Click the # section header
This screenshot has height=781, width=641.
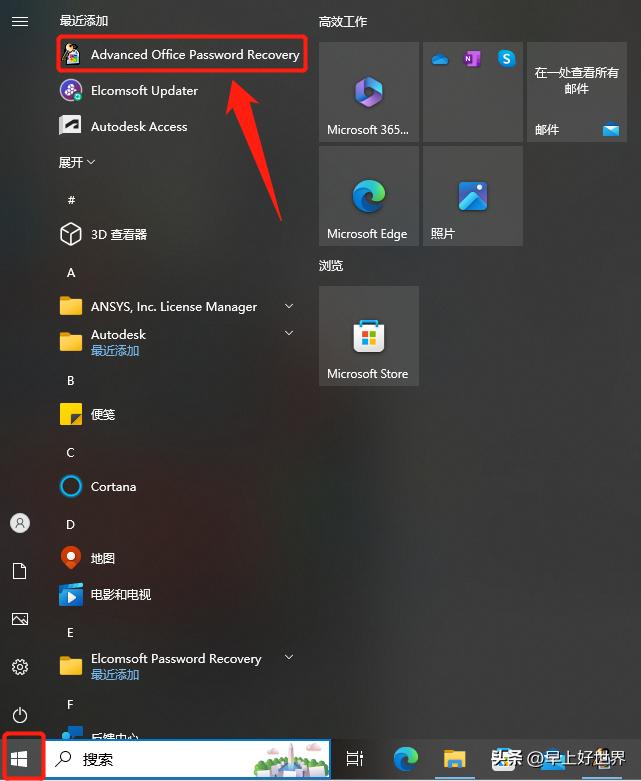[71, 200]
